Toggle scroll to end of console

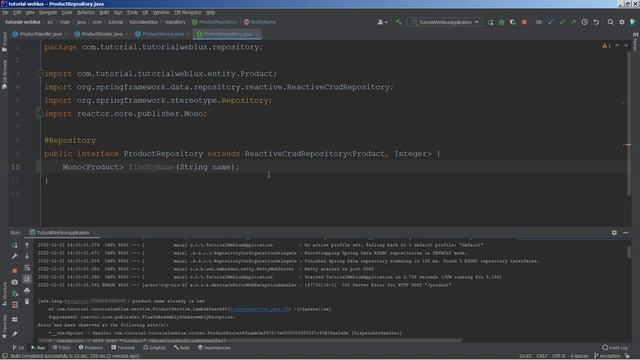[27, 279]
